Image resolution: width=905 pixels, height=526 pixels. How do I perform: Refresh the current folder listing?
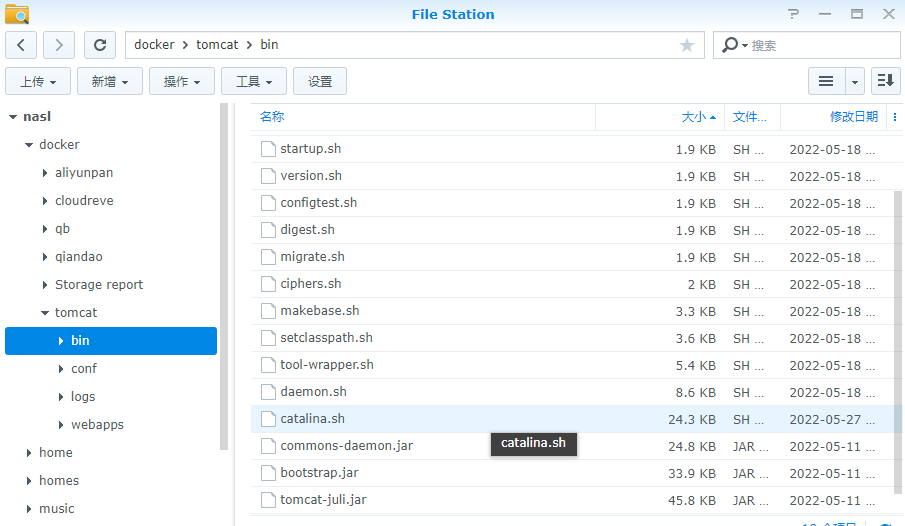[100, 45]
